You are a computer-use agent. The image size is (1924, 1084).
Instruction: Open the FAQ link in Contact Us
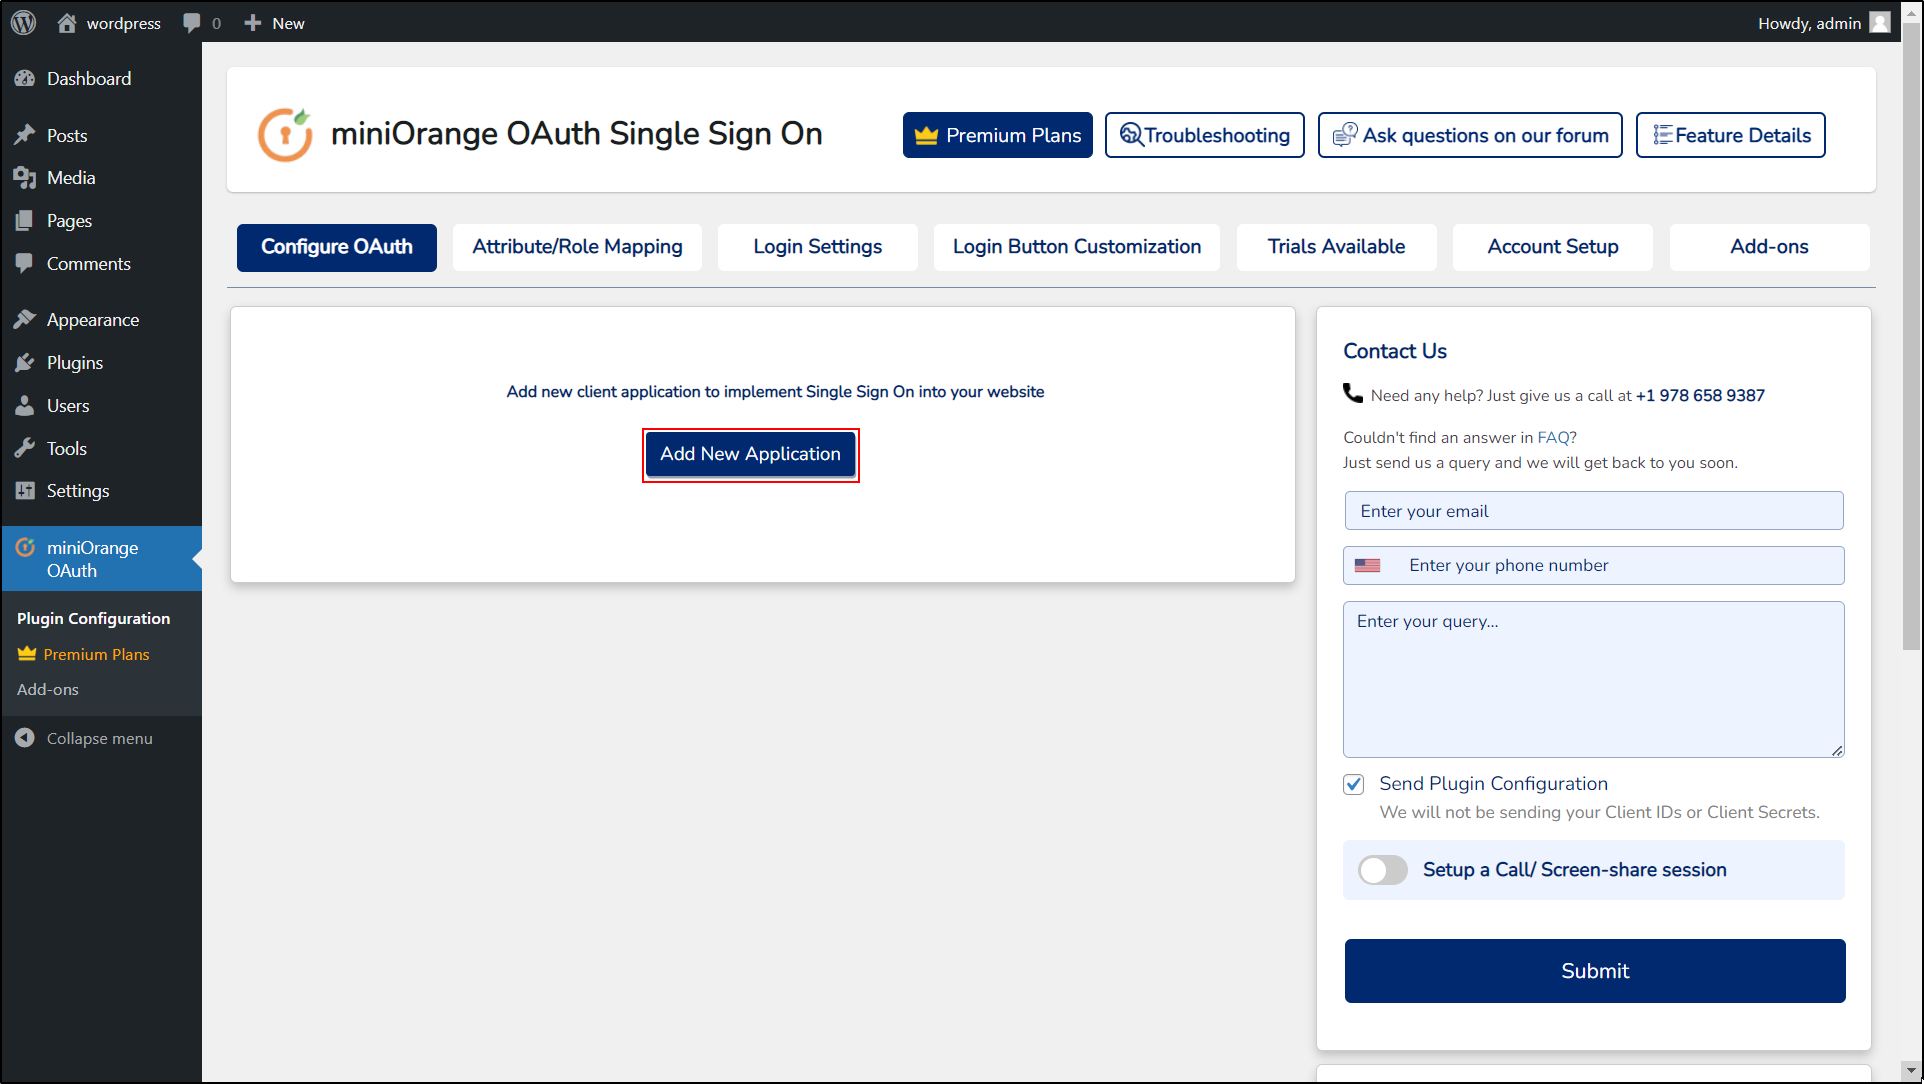(1552, 437)
